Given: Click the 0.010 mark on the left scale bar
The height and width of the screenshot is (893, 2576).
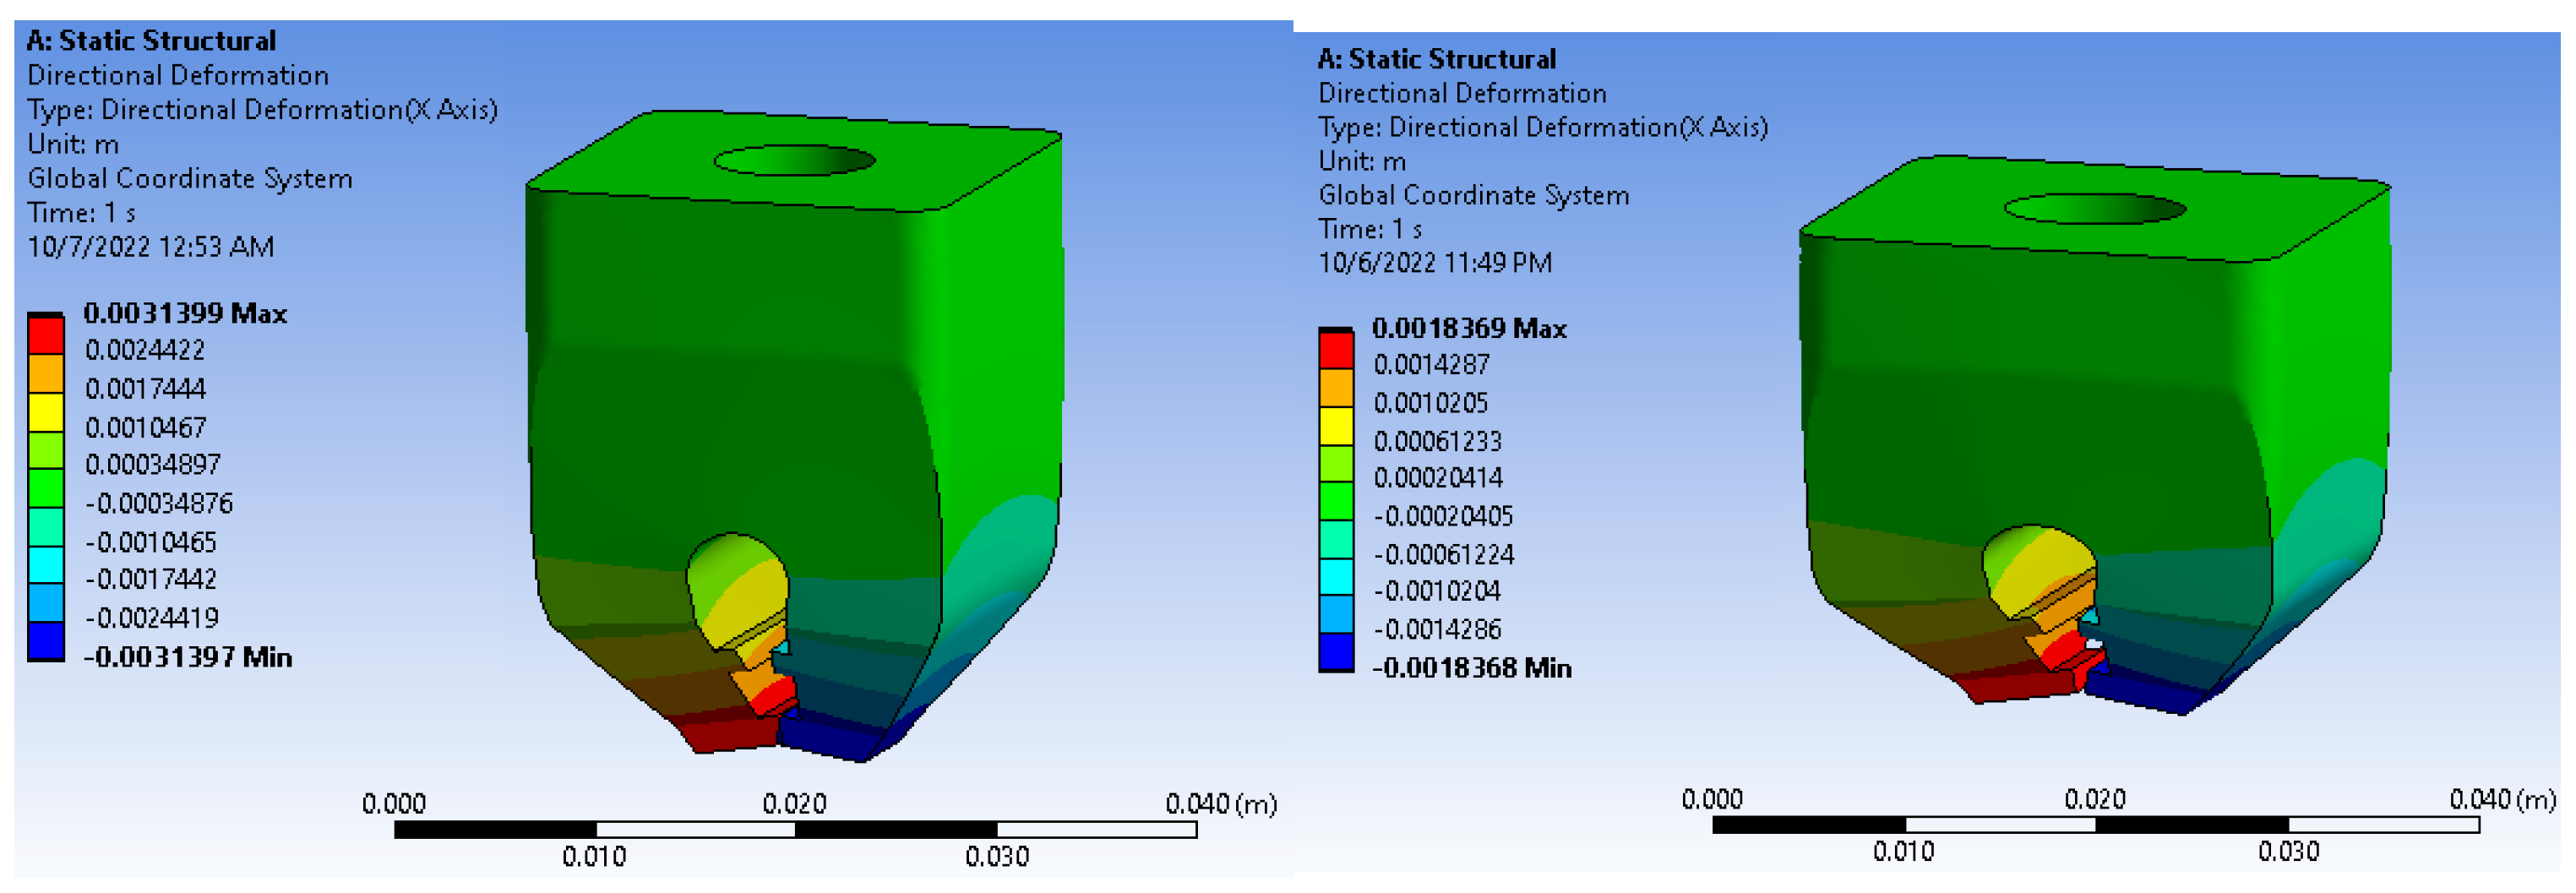Looking at the screenshot, I should coord(594,856).
